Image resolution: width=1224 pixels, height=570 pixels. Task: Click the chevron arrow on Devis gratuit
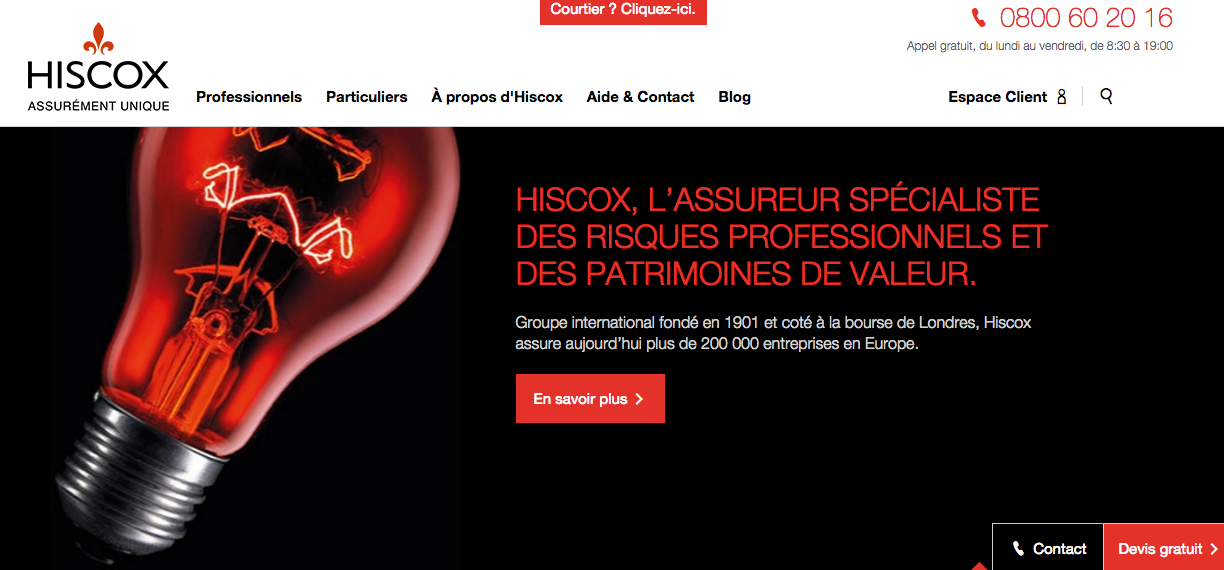tap(1213, 548)
